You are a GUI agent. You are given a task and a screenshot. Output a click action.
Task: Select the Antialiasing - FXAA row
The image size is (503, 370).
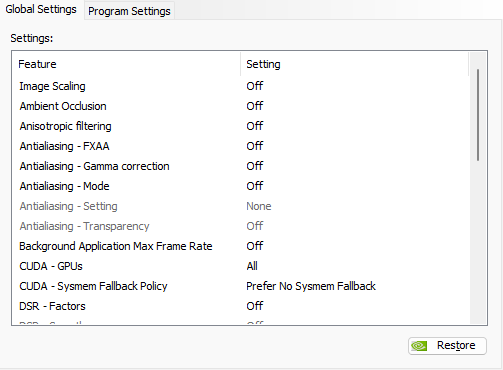coord(241,146)
